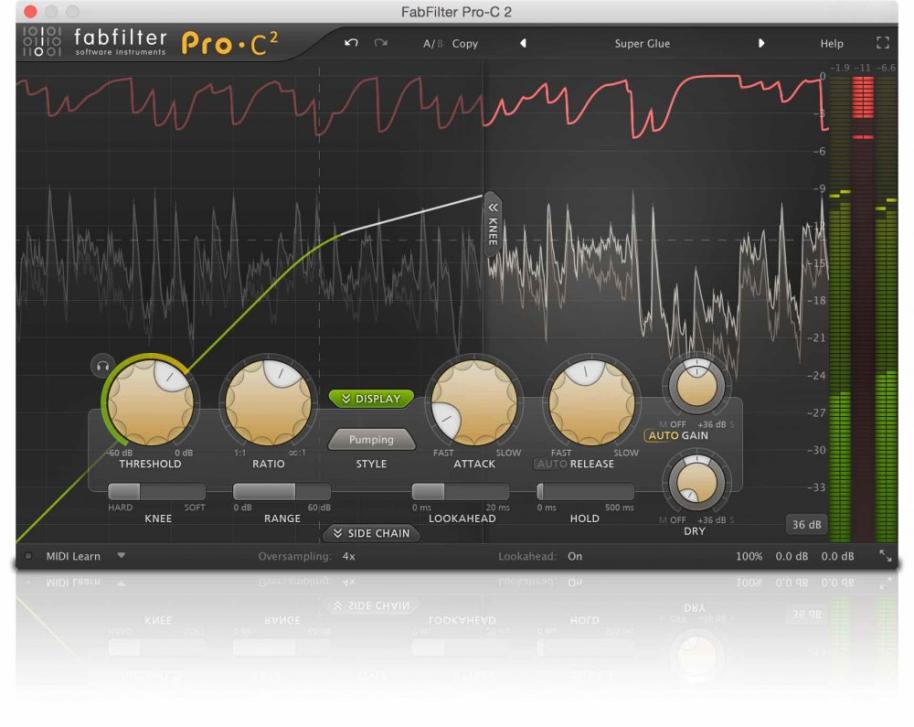Change Oversampling 4x setting
This screenshot has width=914, height=727.
coord(349,556)
